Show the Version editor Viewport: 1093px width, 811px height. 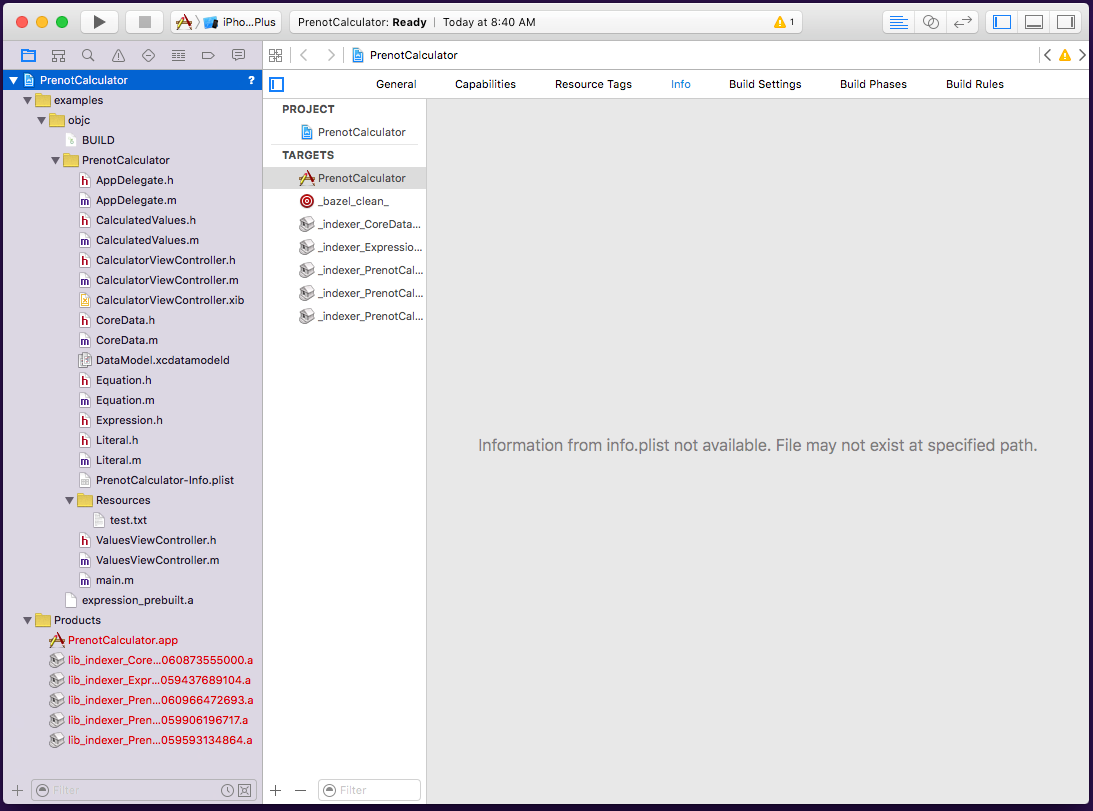click(x=963, y=22)
